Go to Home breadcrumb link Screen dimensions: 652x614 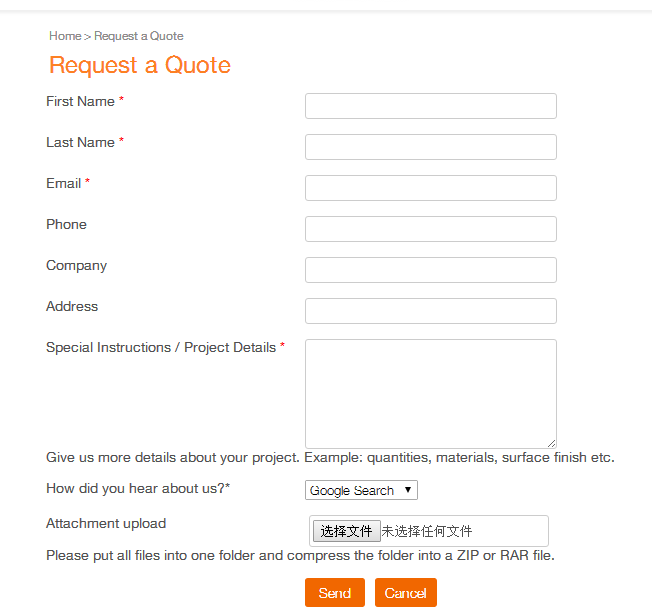pyautogui.click(x=65, y=36)
